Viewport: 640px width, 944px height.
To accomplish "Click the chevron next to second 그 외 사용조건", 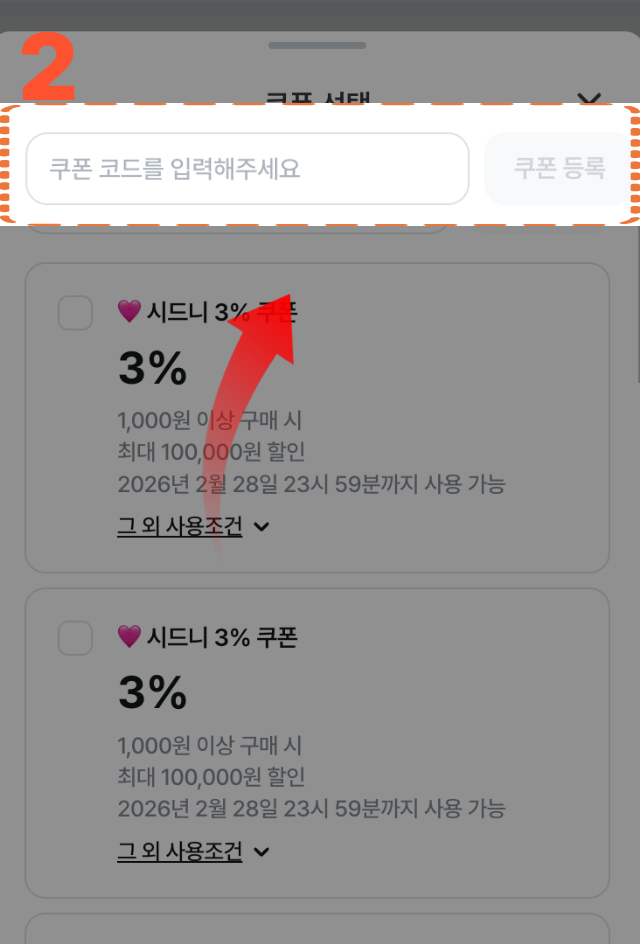I will coord(261,850).
